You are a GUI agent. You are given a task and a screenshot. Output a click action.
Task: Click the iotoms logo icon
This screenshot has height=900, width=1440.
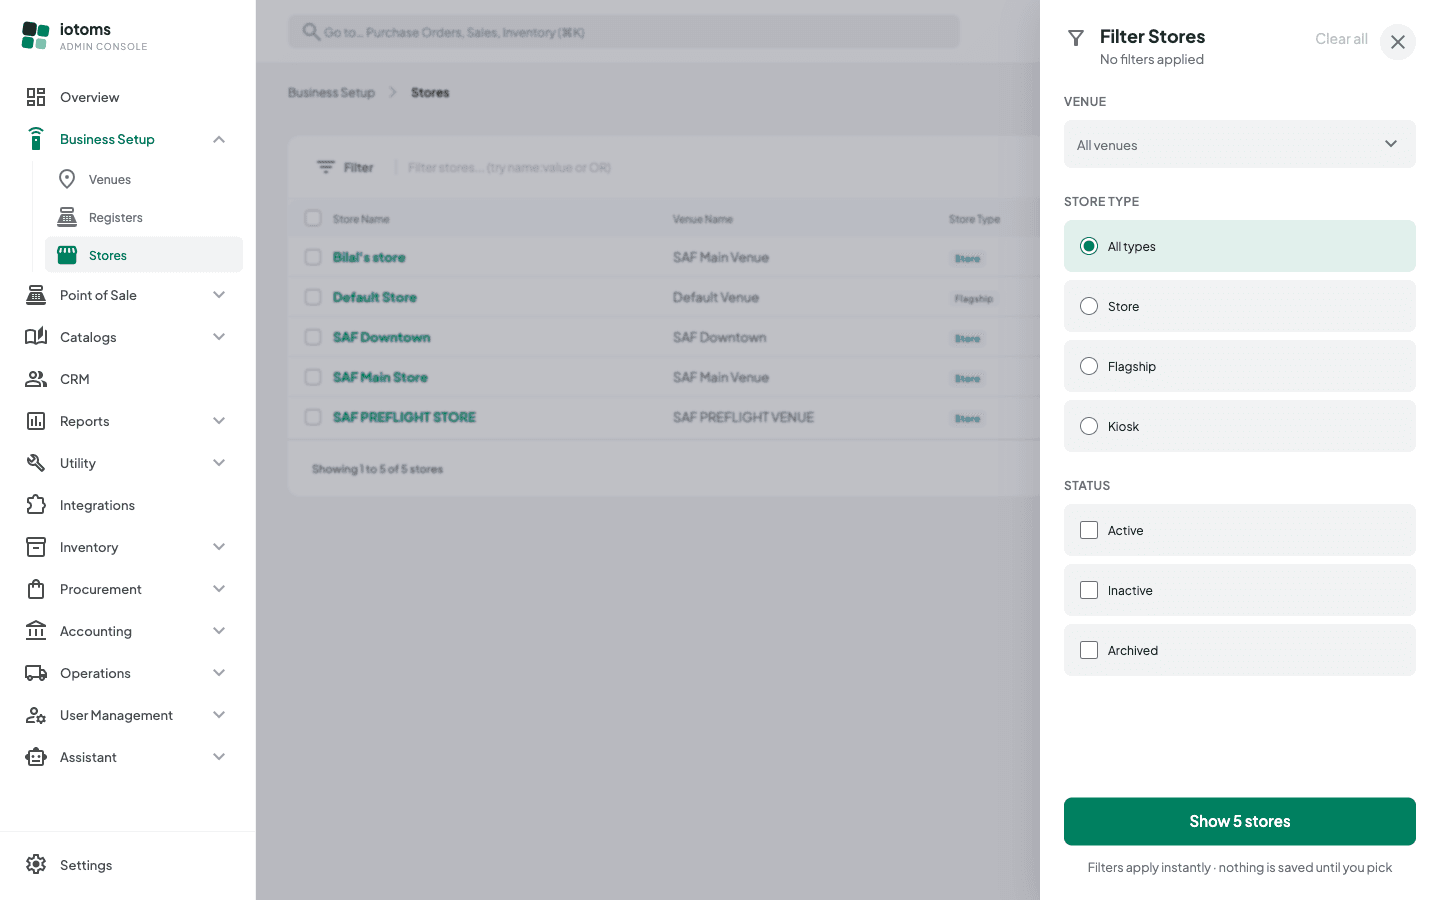(x=35, y=36)
